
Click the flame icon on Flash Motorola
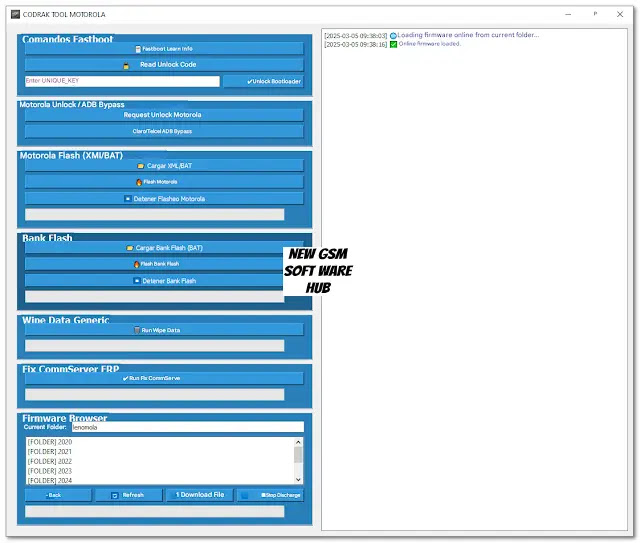click(139, 182)
